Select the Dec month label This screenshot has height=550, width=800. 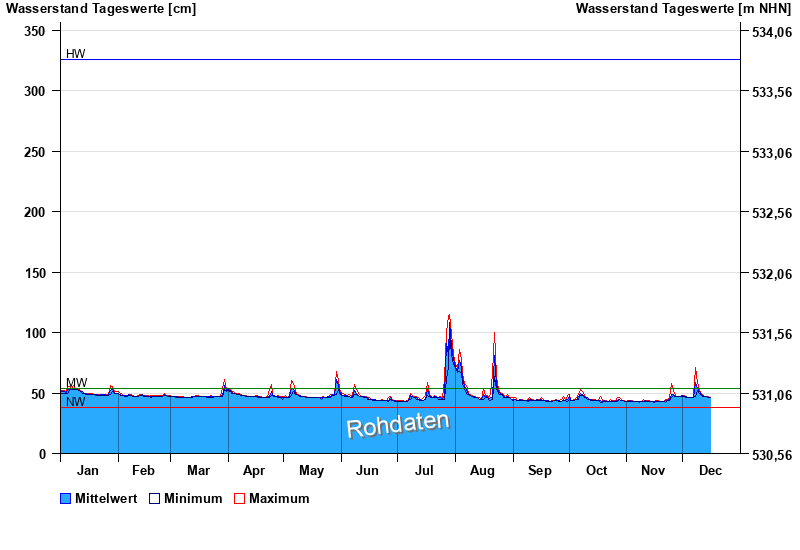click(x=710, y=470)
